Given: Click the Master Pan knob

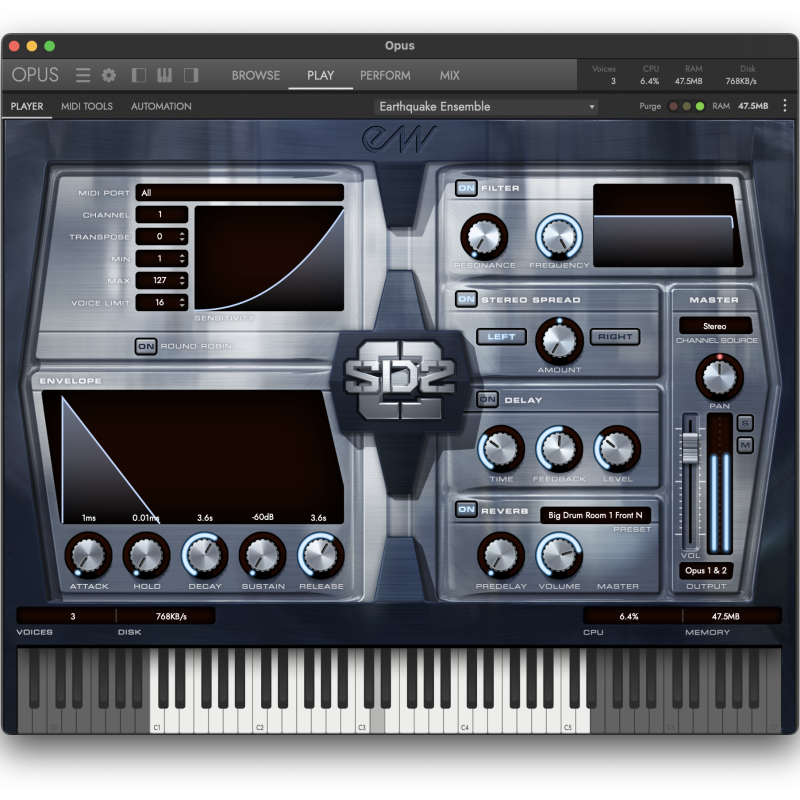Looking at the screenshot, I should pyautogui.click(x=719, y=377).
